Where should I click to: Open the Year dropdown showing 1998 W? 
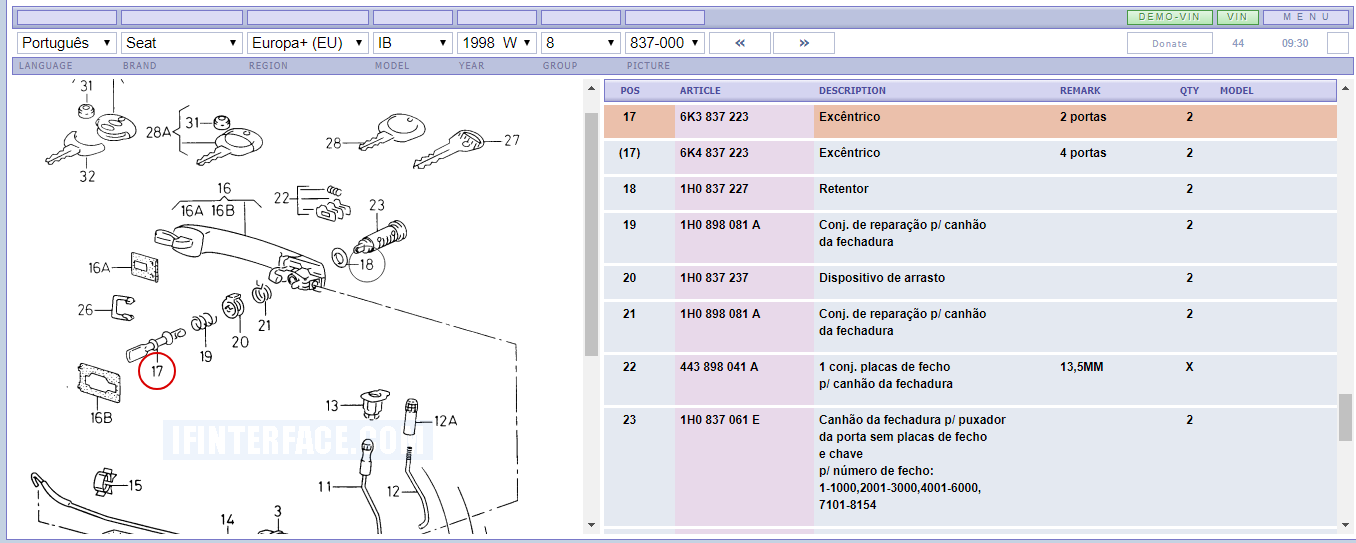(497, 43)
